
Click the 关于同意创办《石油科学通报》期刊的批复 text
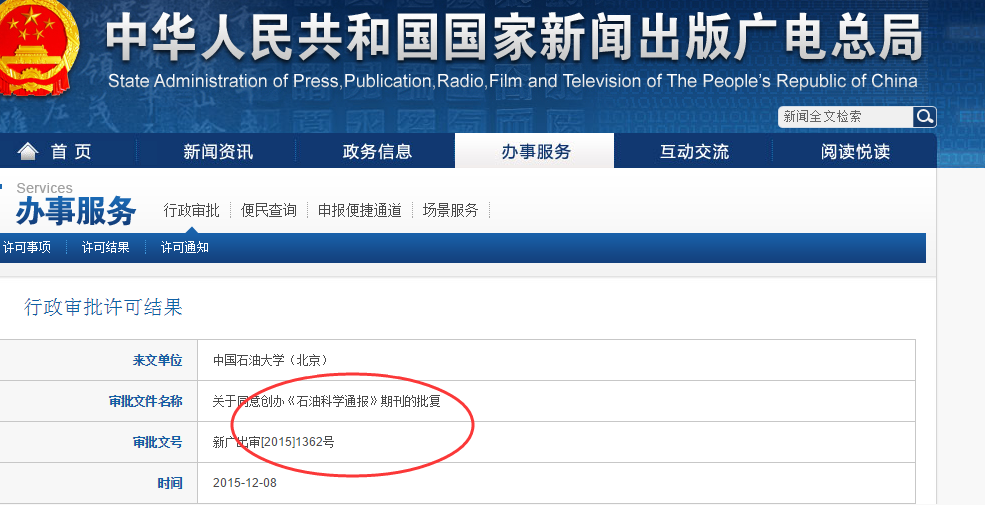tap(327, 401)
